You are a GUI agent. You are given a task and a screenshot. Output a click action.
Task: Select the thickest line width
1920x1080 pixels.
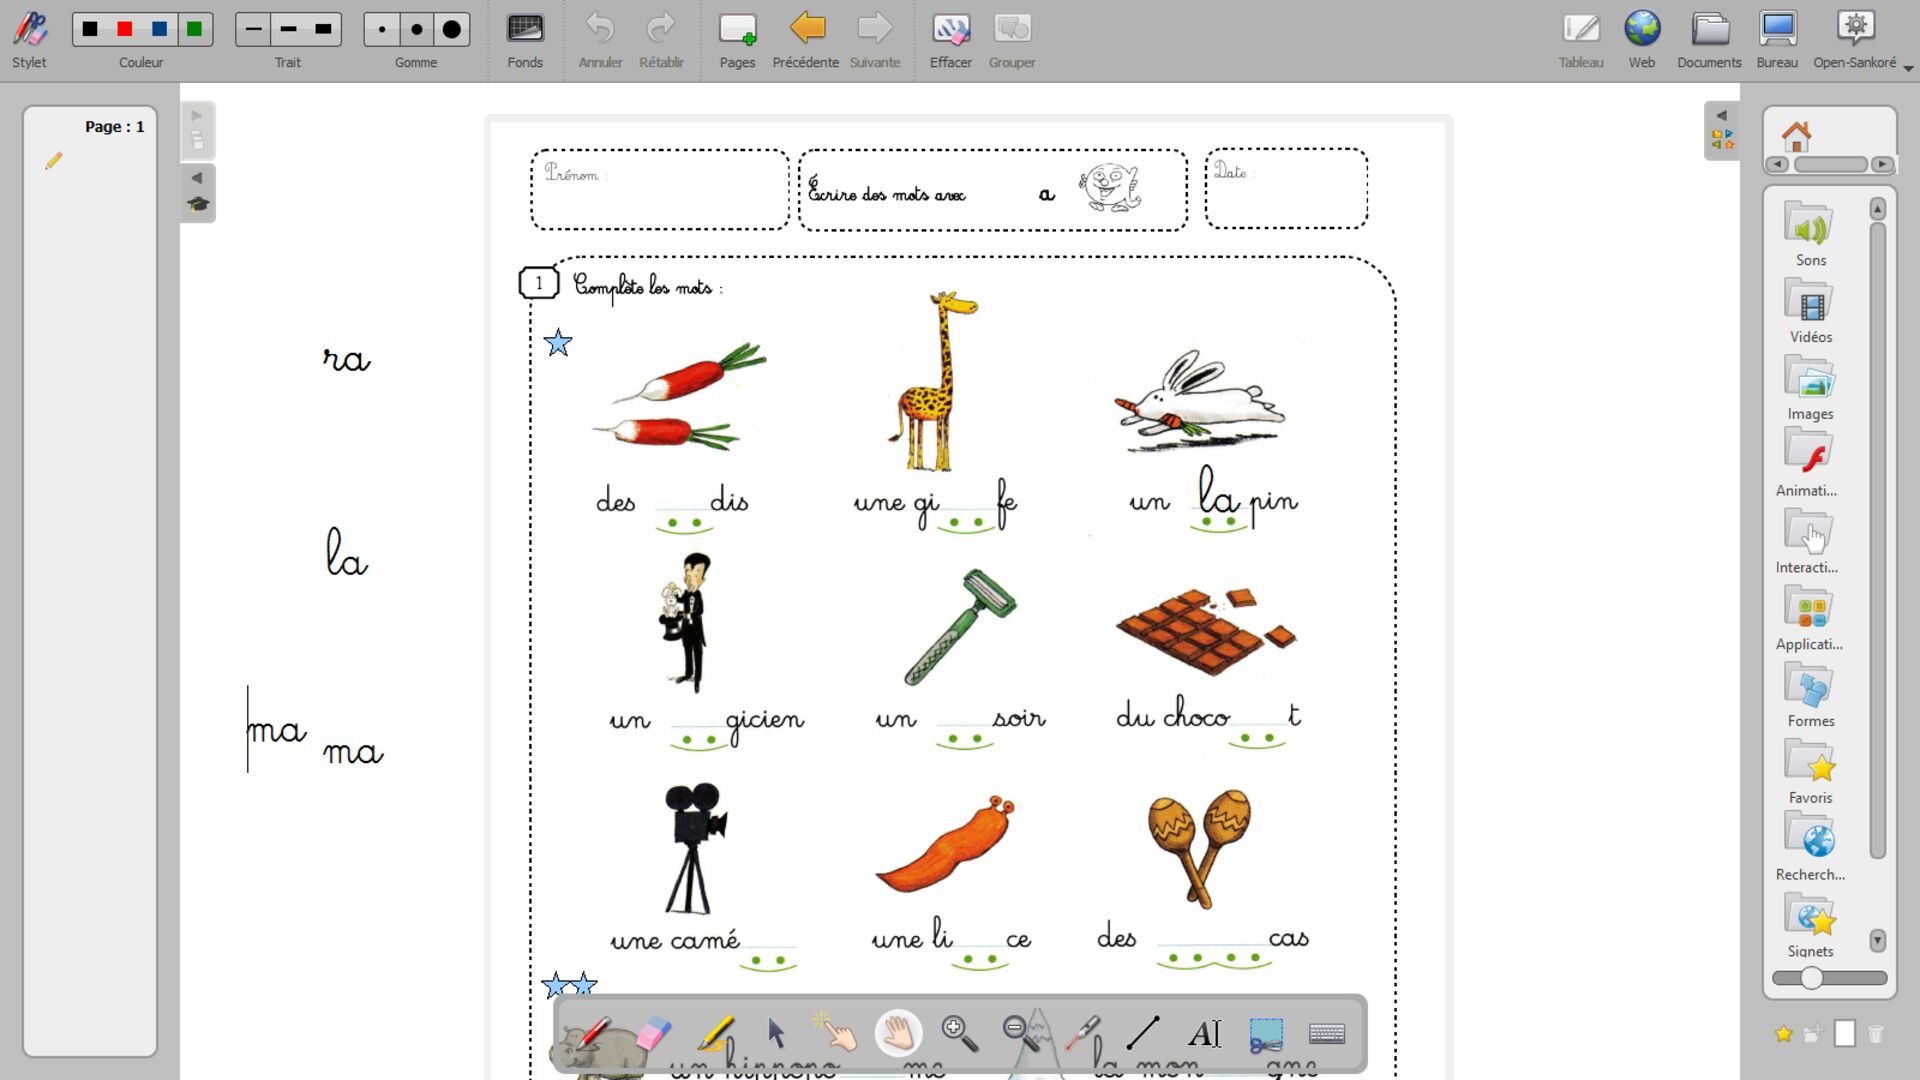(323, 30)
